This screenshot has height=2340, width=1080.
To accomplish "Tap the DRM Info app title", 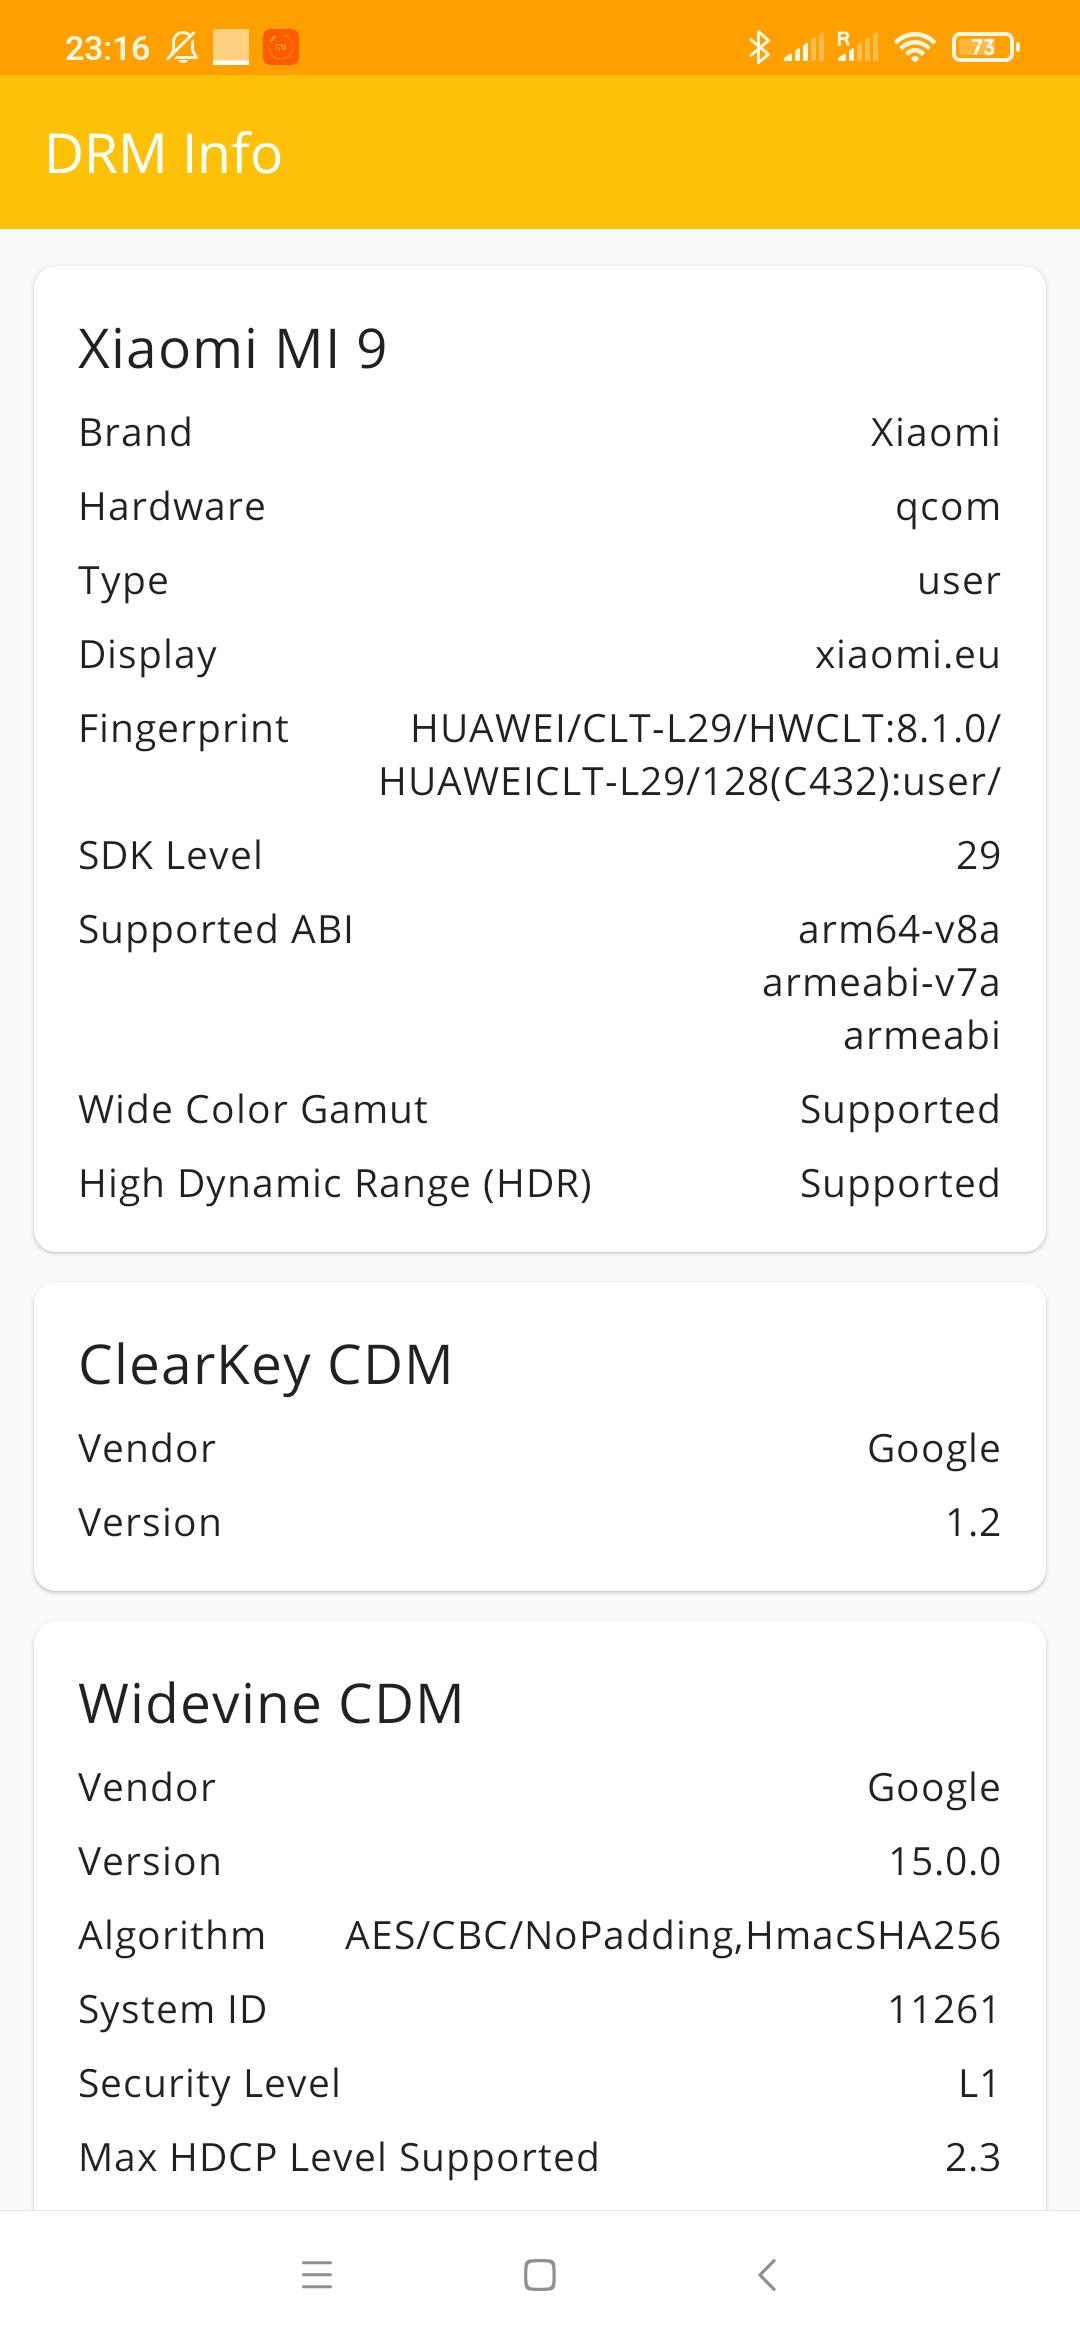I will click(164, 154).
